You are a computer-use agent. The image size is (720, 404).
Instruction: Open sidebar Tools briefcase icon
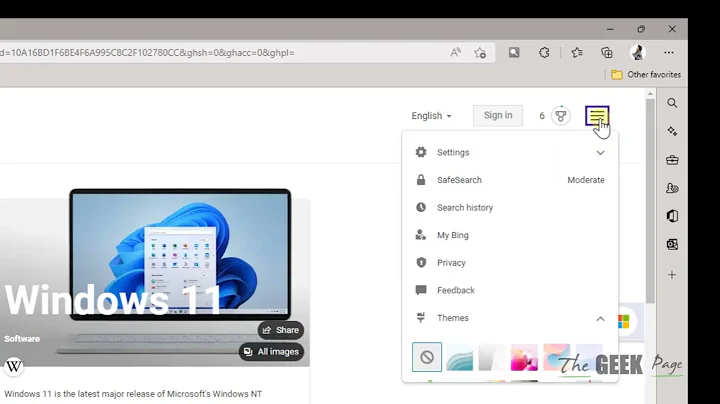(672, 160)
